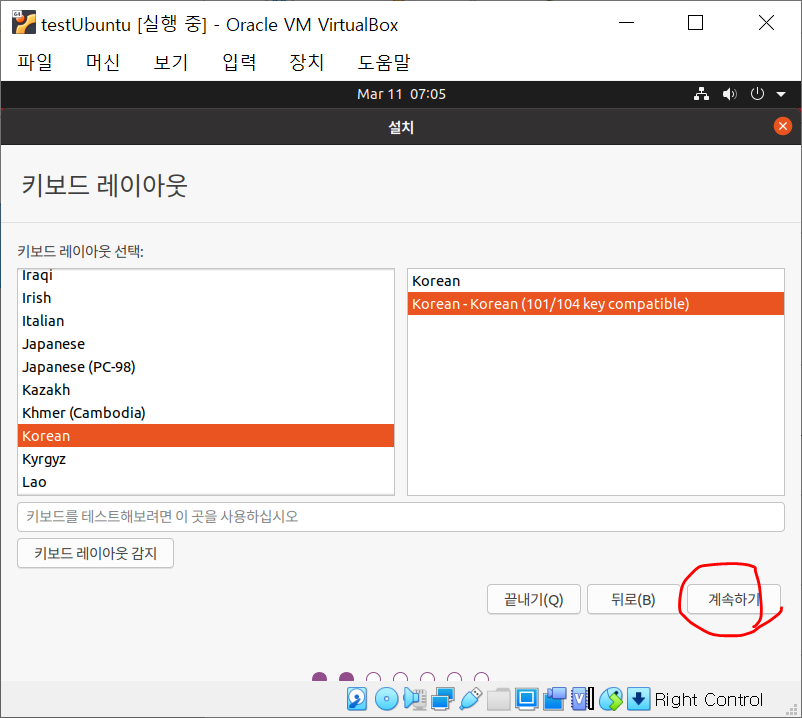
Task: Close the installer with the orange X
Action: click(783, 126)
